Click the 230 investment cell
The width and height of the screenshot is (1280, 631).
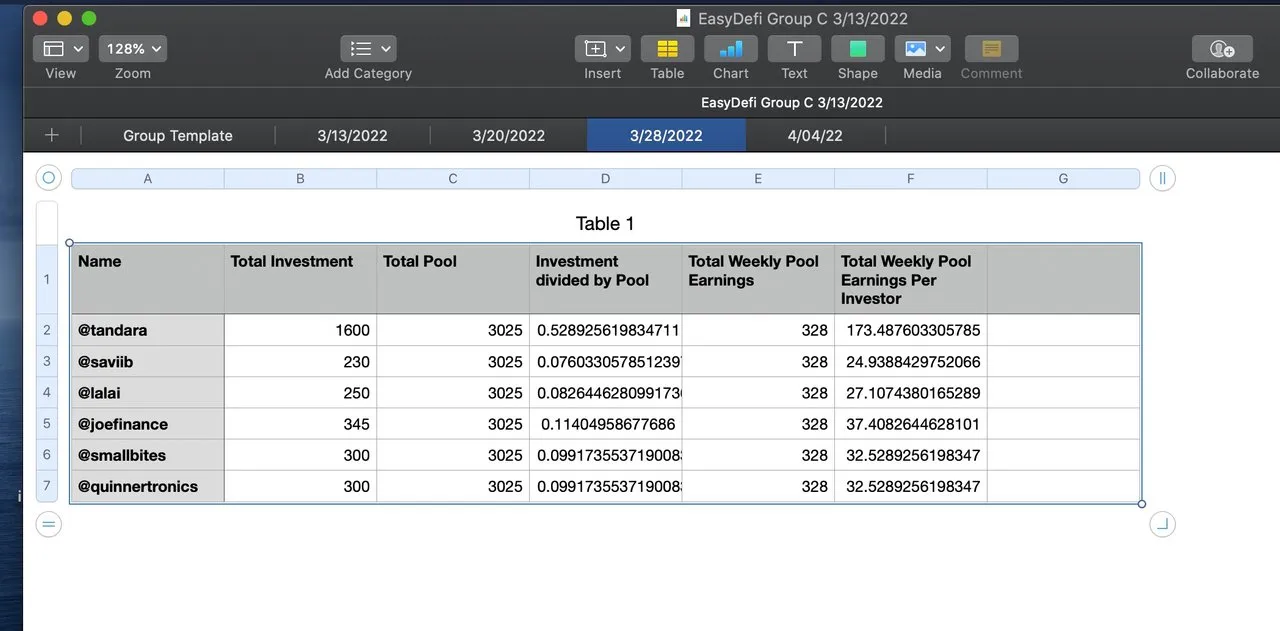click(x=300, y=361)
